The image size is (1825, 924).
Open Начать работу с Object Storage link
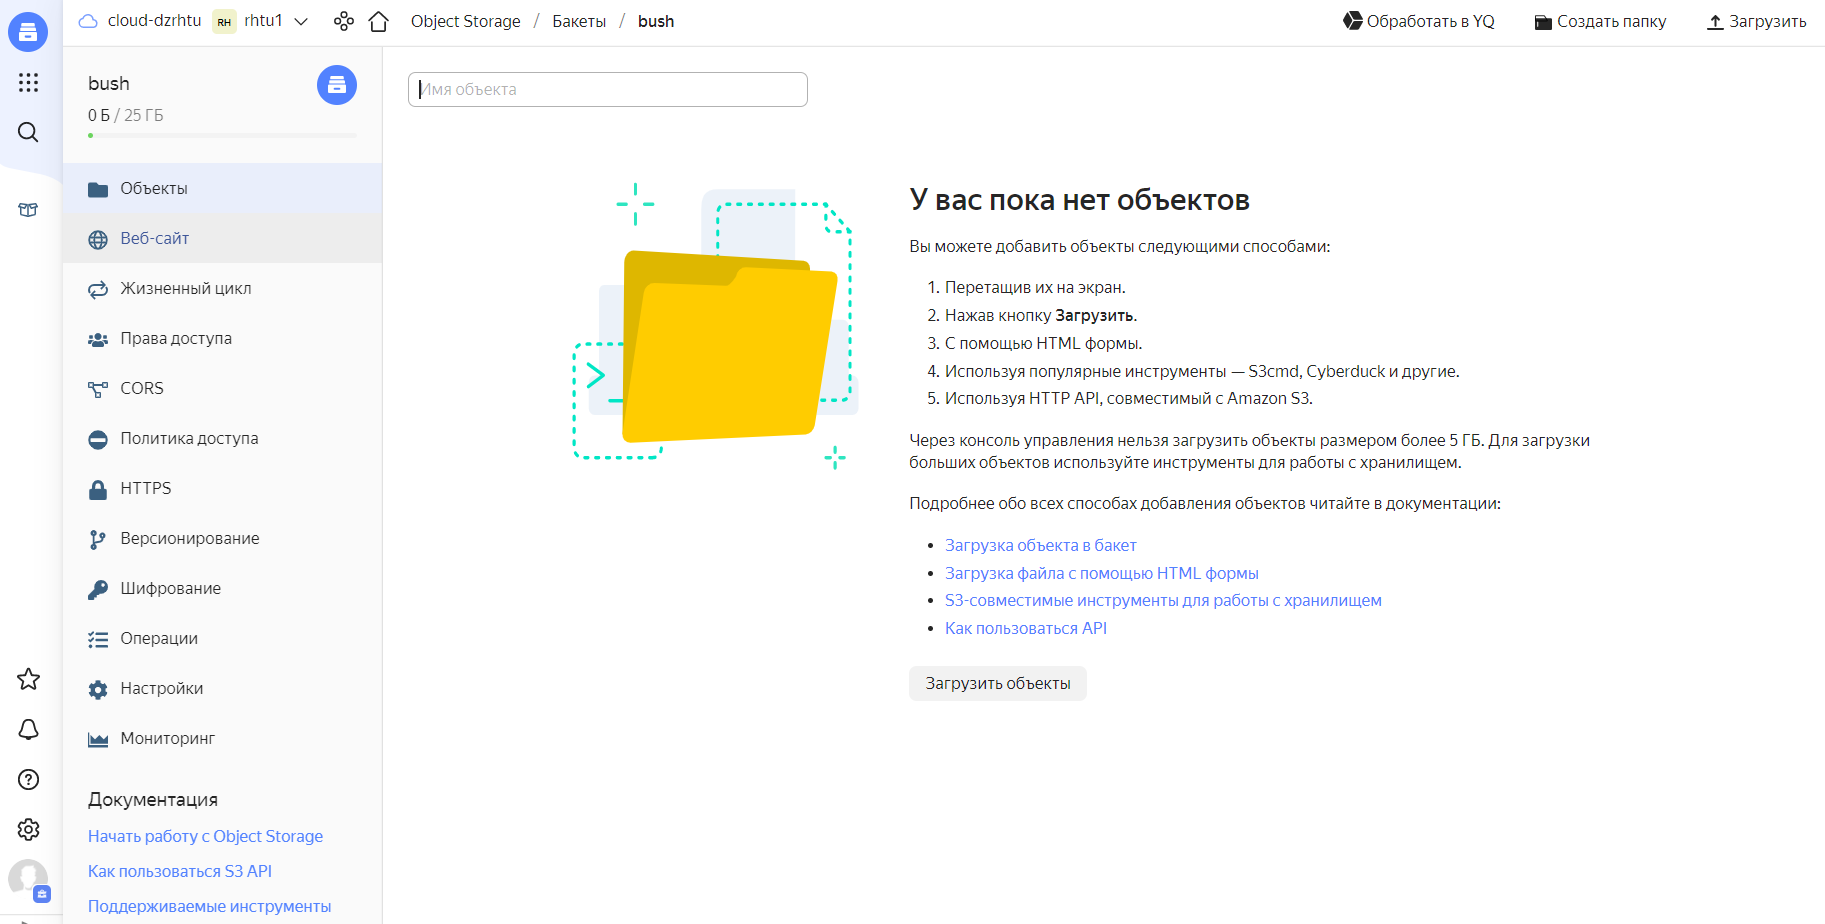coord(205,836)
